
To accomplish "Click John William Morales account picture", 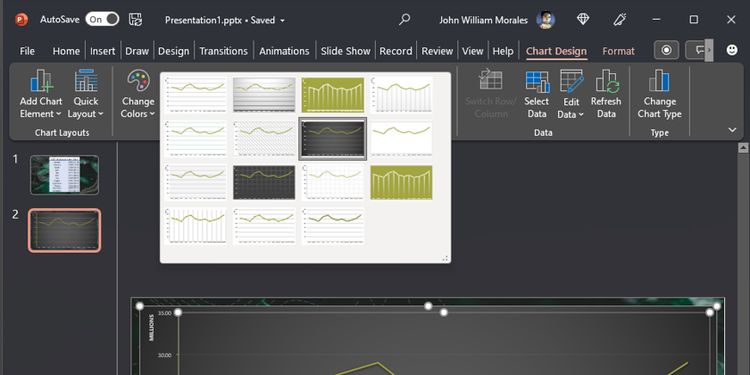I will pyautogui.click(x=545, y=20).
